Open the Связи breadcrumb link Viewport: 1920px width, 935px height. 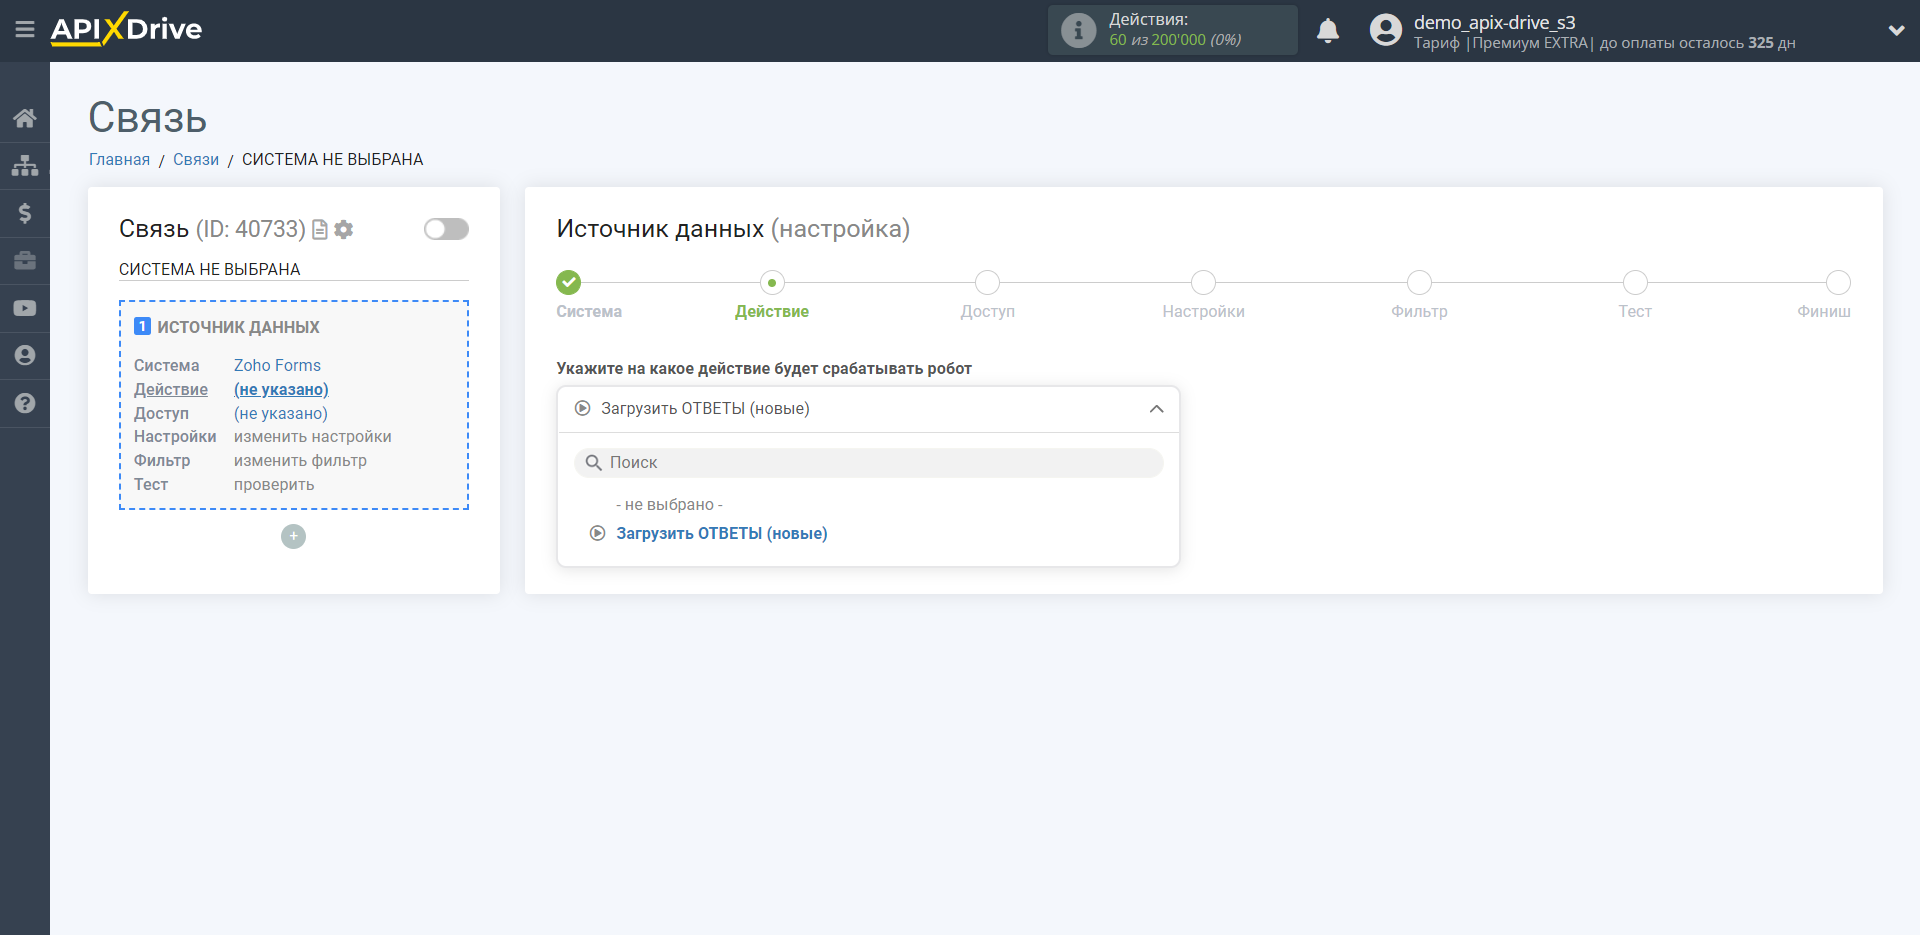point(196,160)
